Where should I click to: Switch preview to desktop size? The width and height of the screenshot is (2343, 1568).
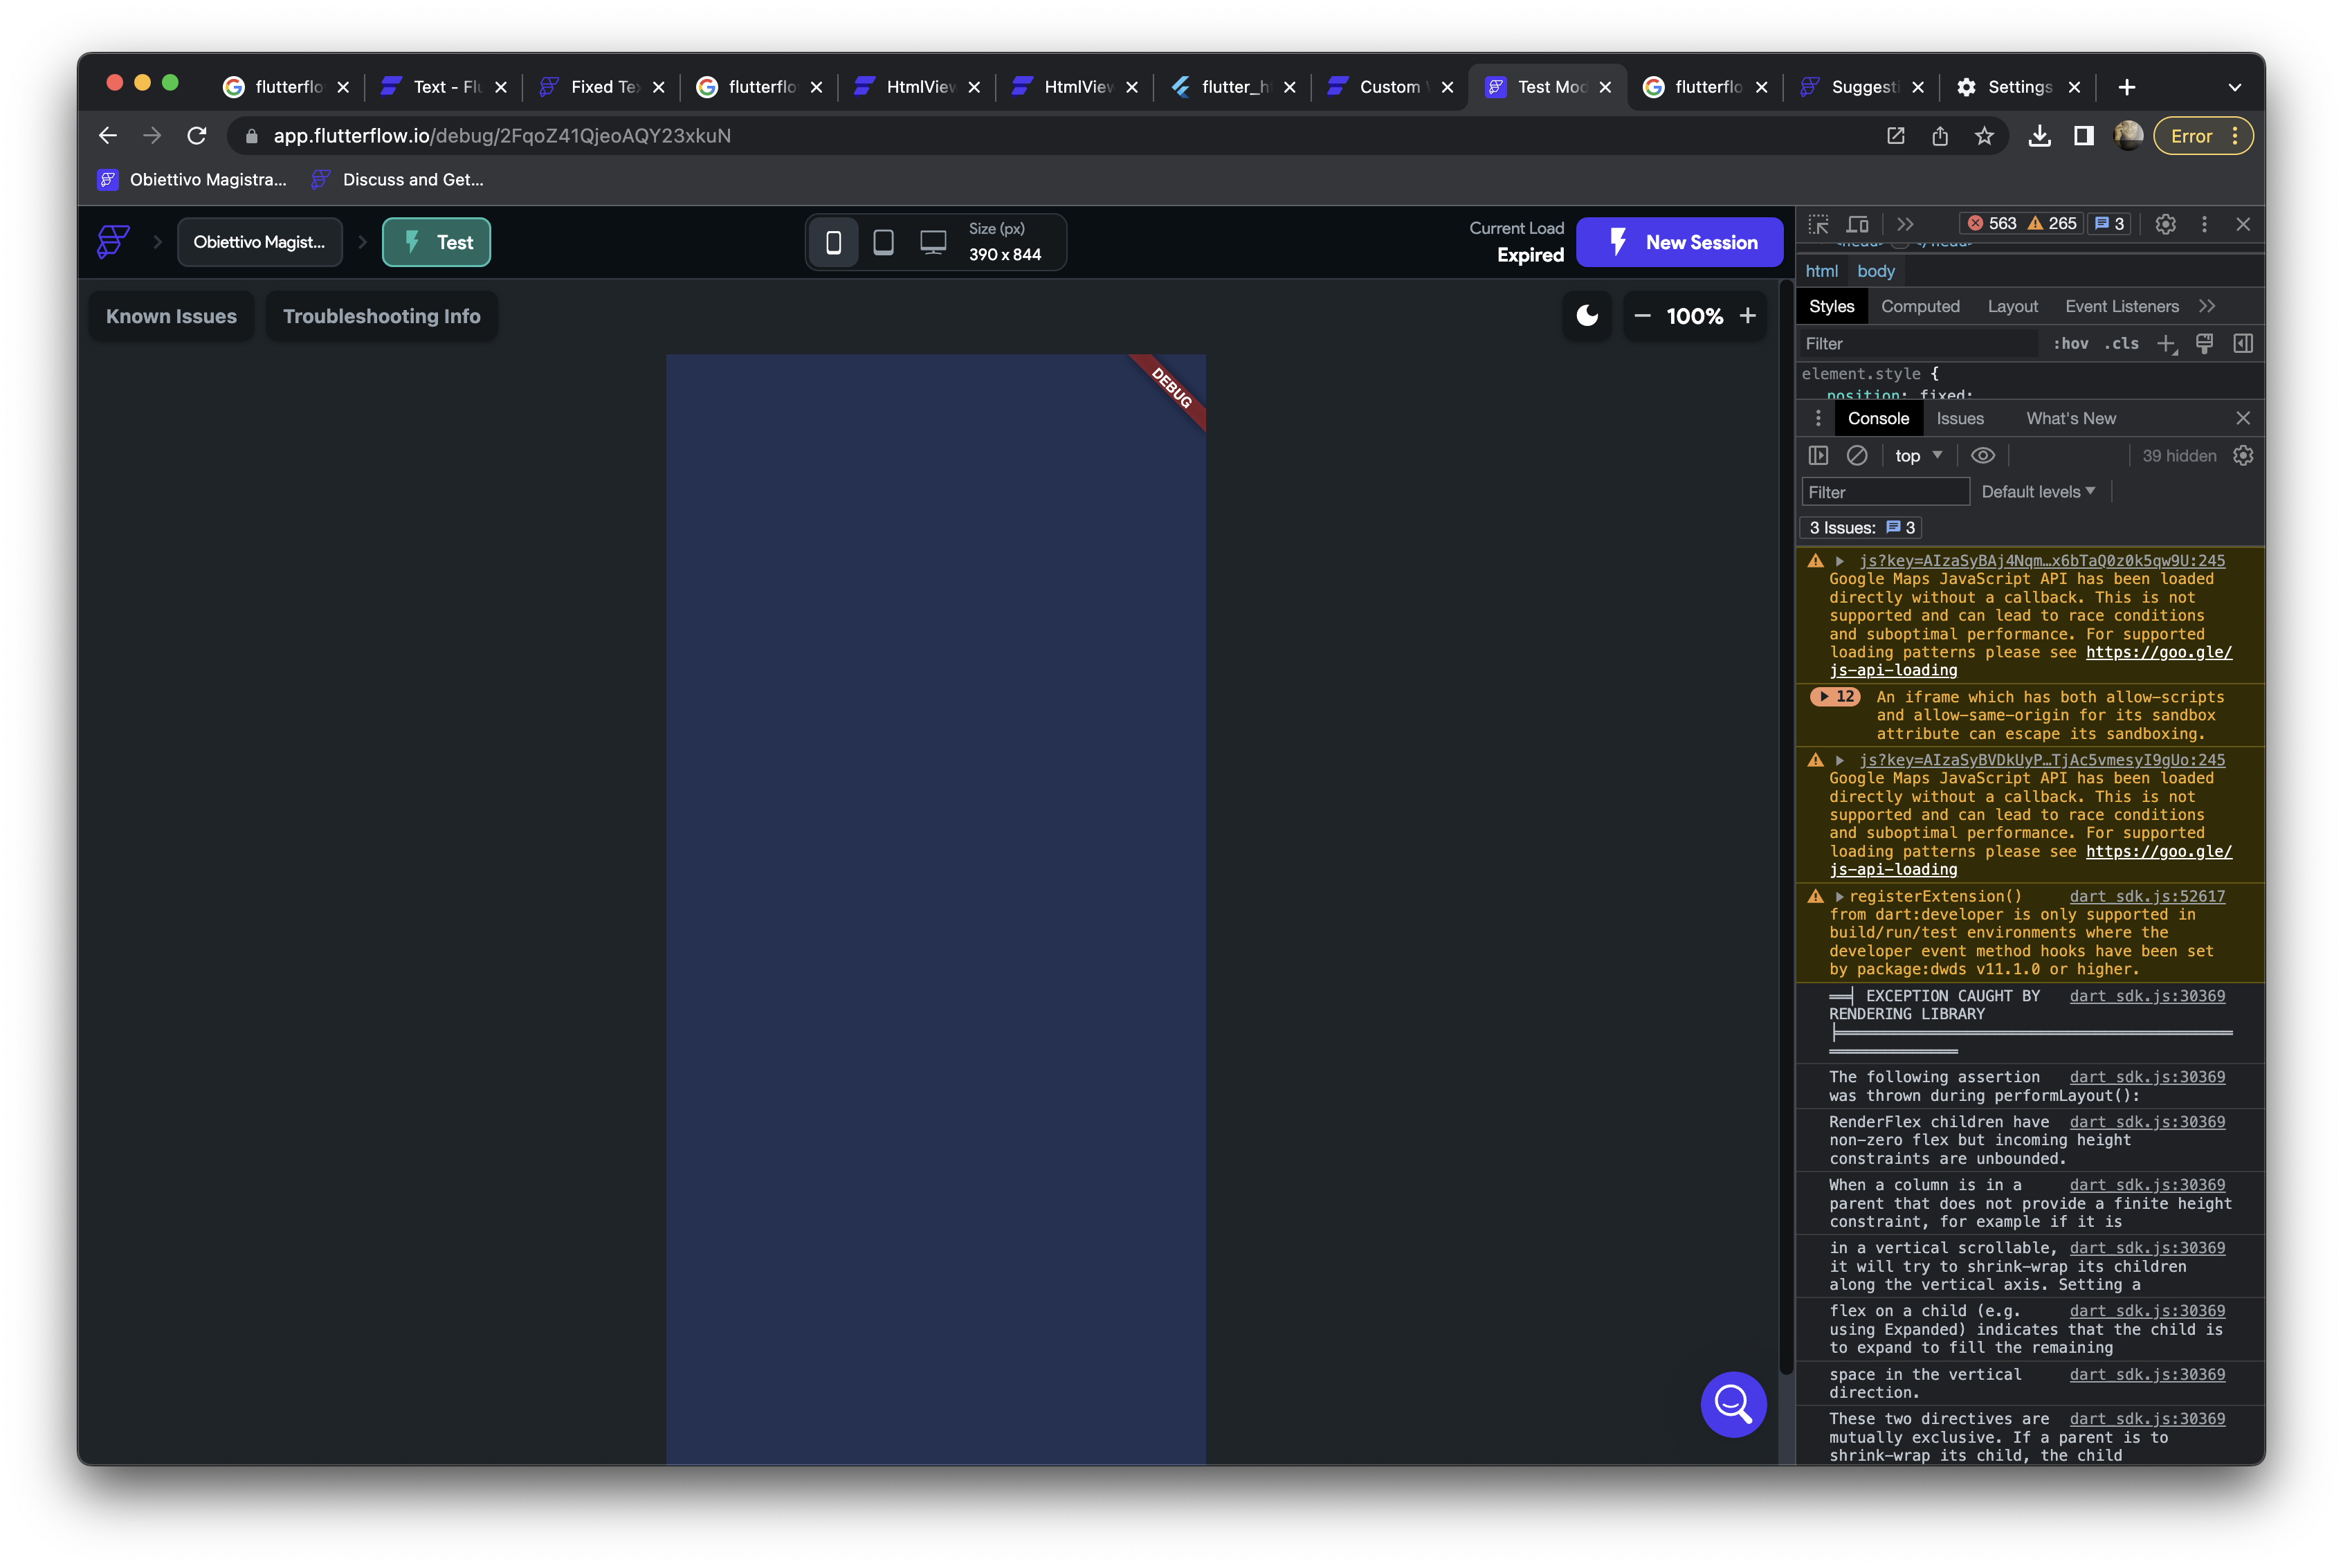933,241
